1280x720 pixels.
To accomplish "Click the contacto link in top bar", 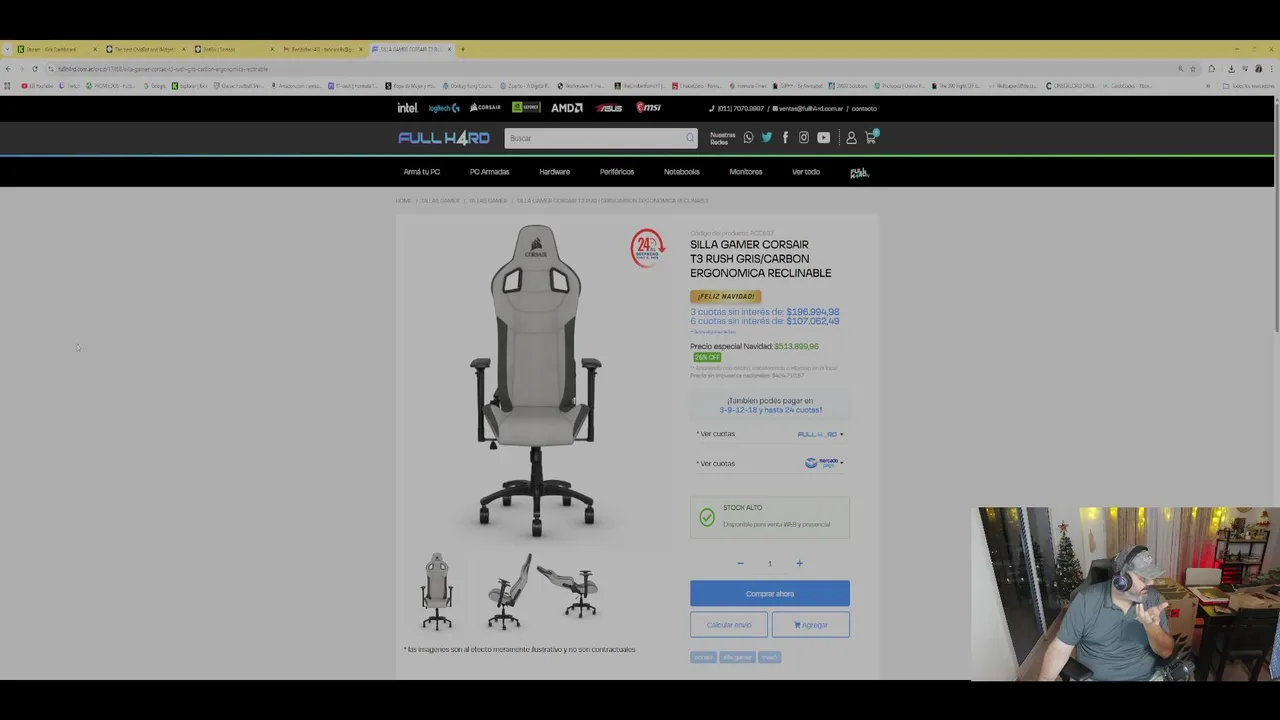I will 864,108.
